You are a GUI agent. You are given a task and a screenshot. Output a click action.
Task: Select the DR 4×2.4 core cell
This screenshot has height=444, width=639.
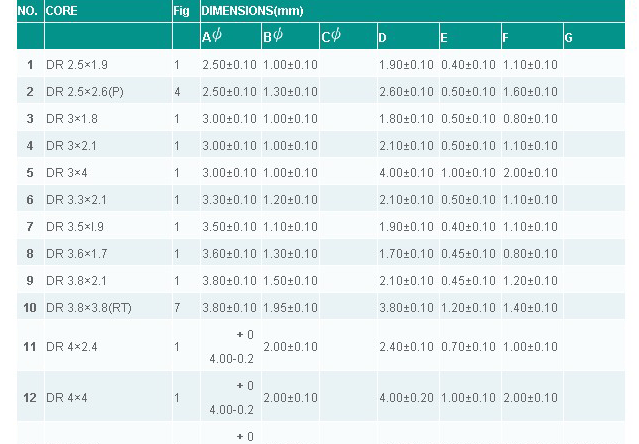coord(72,347)
